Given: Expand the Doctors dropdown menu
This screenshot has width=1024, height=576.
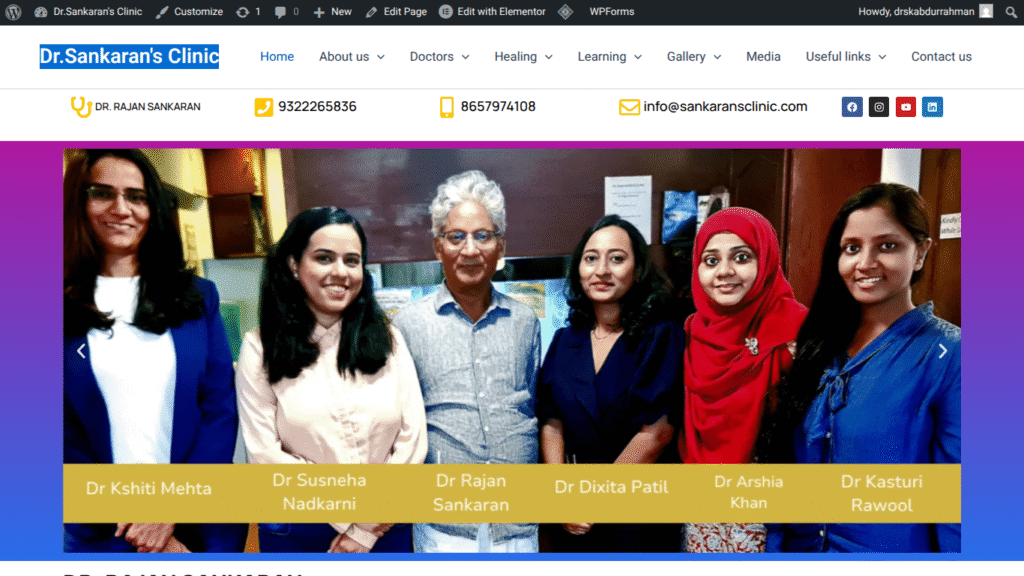Looking at the screenshot, I should (440, 57).
